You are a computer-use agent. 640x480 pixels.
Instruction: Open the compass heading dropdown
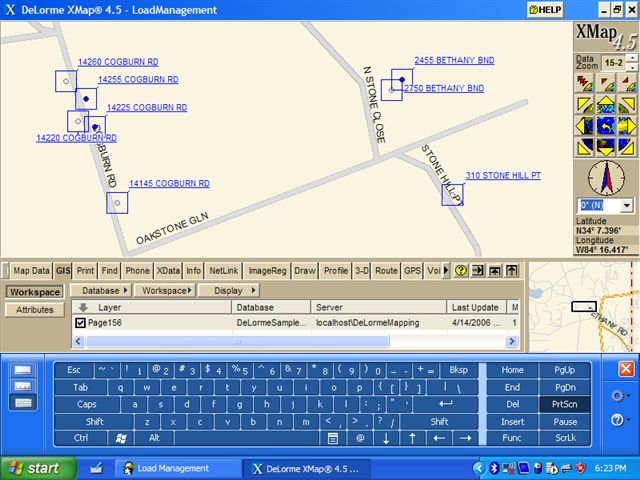tap(627, 205)
